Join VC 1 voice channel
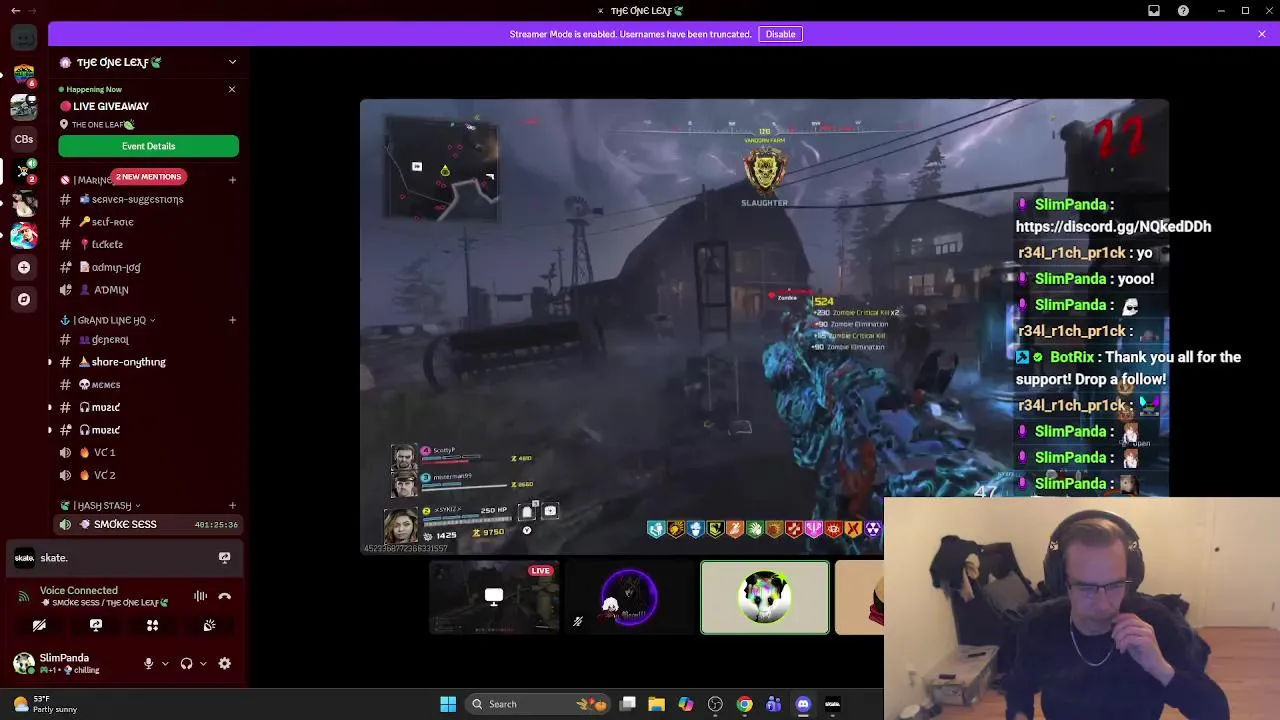Screen dimensions: 1280x720 pos(147,452)
